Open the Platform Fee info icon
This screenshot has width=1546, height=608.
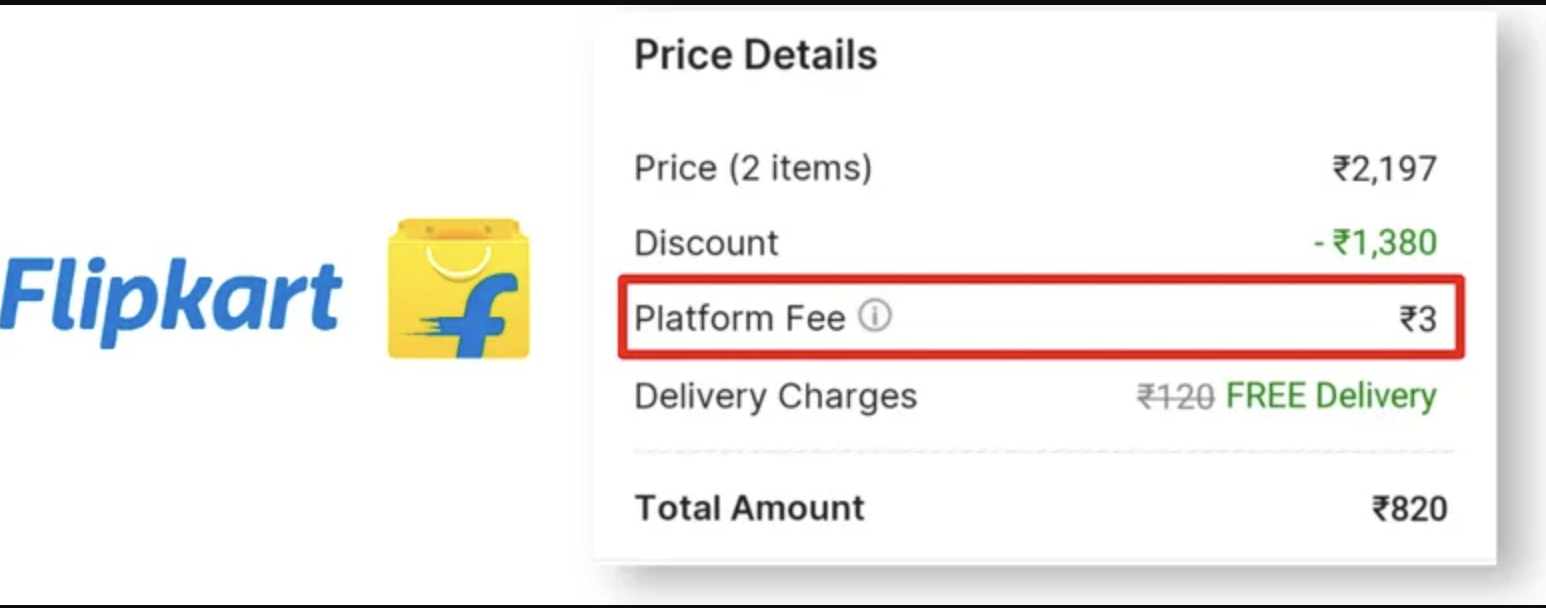tap(875, 317)
